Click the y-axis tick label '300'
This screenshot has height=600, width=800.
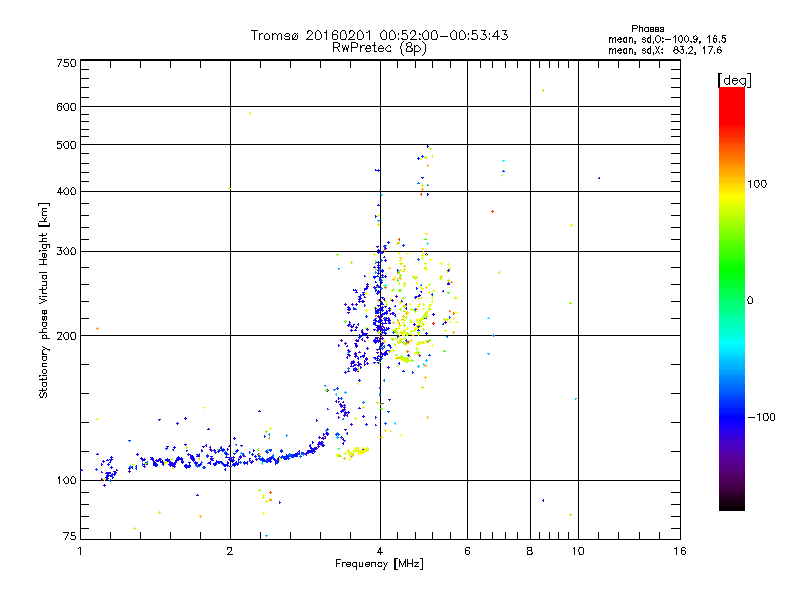66,252
